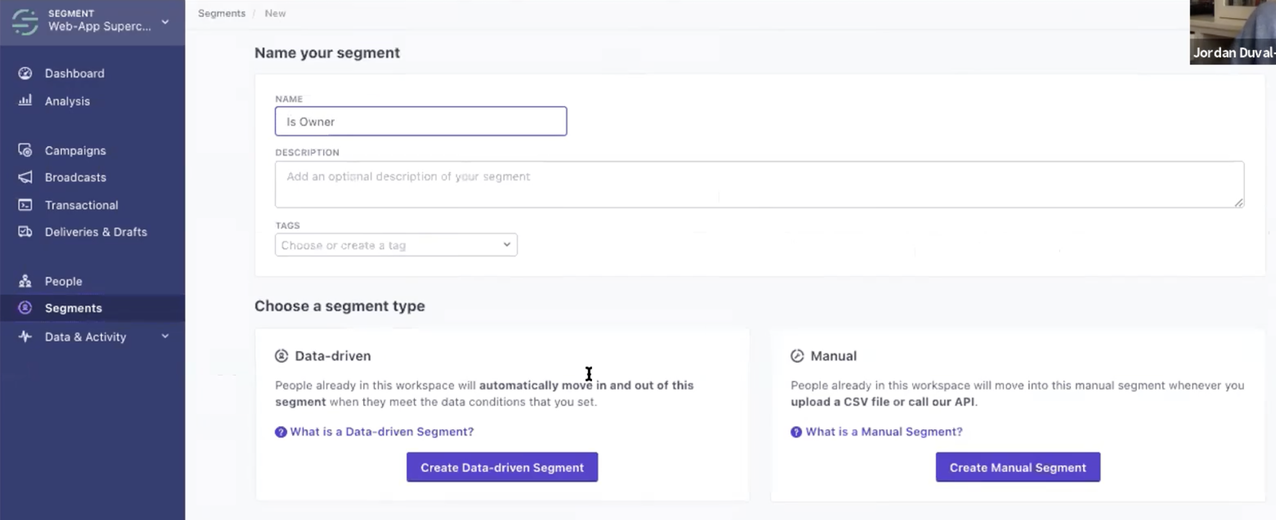Click the 'New' breadcrumb text
Image resolution: width=1276 pixels, height=520 pixels.
(x=275, y=13)
